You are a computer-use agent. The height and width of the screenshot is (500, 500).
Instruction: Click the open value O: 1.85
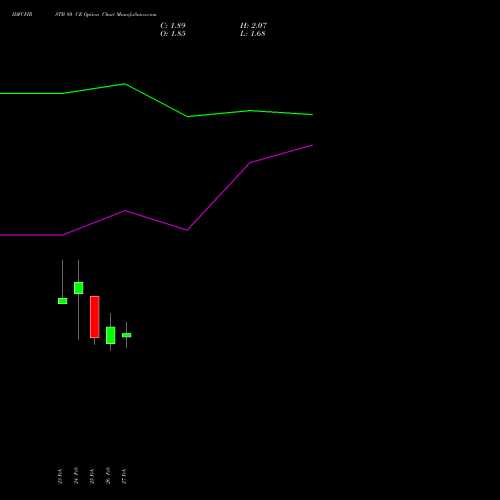(x=173, y=34)
